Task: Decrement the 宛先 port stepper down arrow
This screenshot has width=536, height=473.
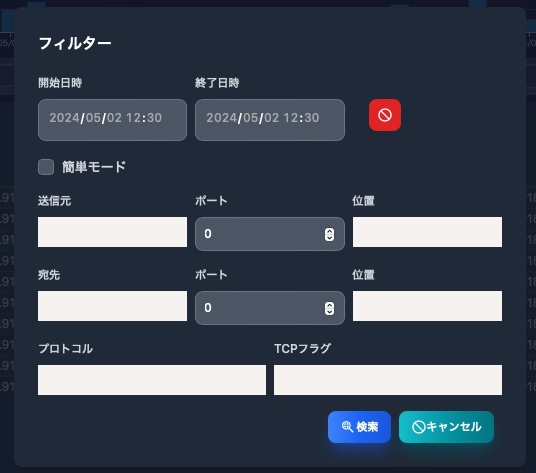Action: pos(329,311)
